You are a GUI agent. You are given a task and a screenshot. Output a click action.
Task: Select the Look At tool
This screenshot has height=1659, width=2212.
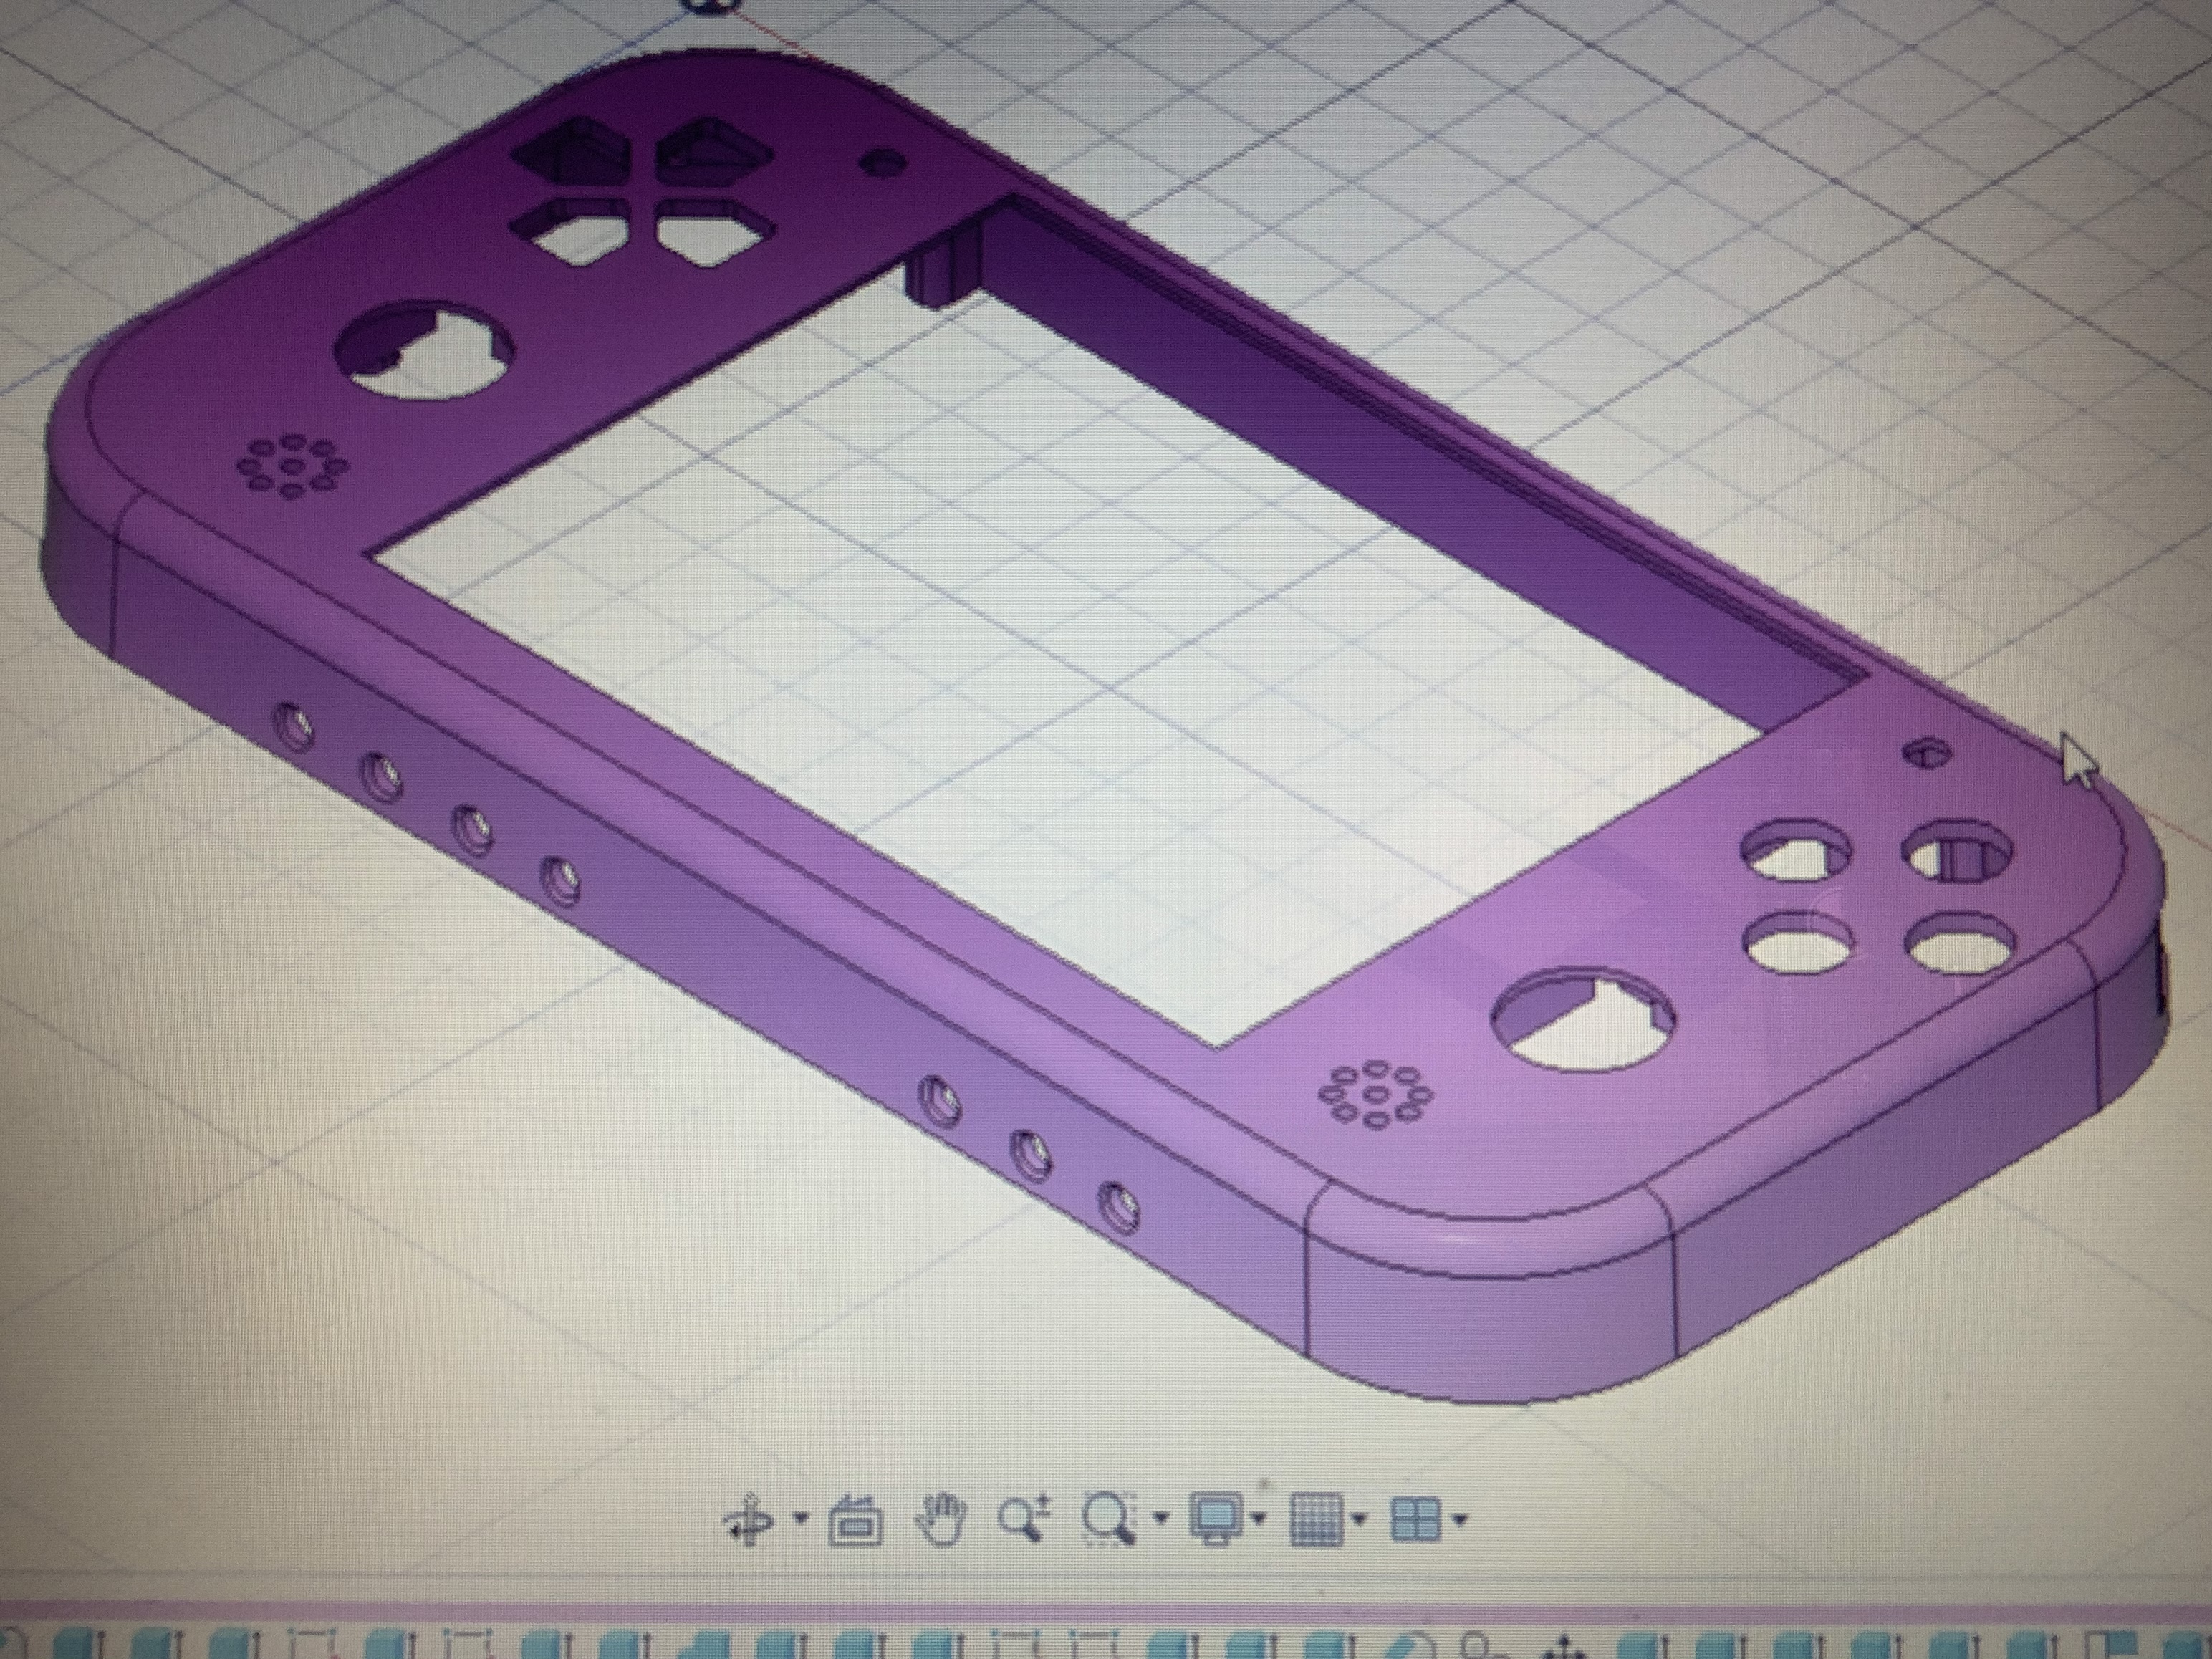pyautogui.click(x=856, y=1522)
